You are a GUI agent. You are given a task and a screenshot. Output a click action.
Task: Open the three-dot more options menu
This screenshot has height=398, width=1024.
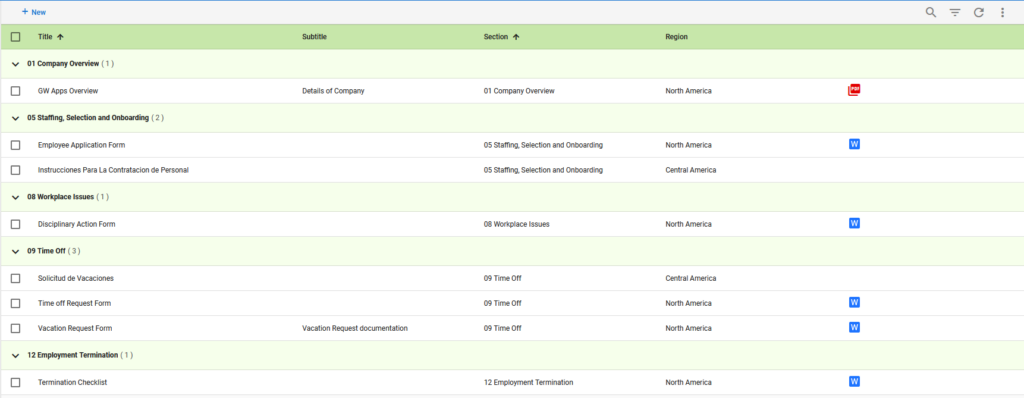[x=1002, y=12]
